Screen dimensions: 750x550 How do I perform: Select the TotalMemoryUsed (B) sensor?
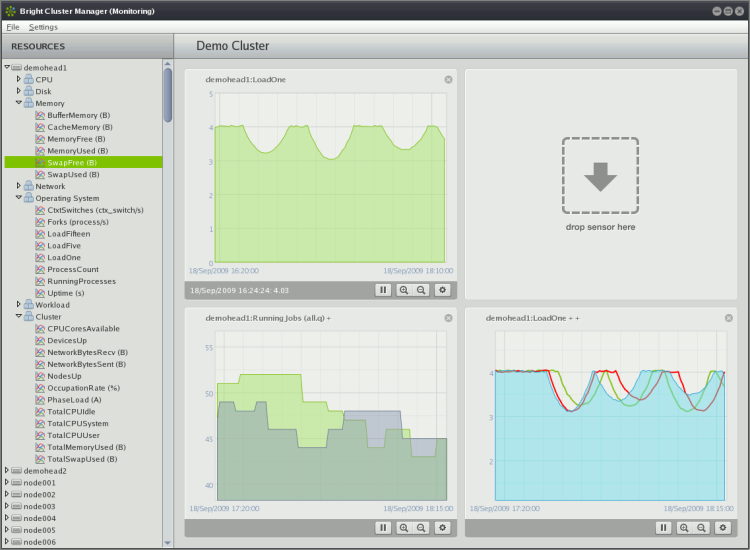click(x=87, y=447)
